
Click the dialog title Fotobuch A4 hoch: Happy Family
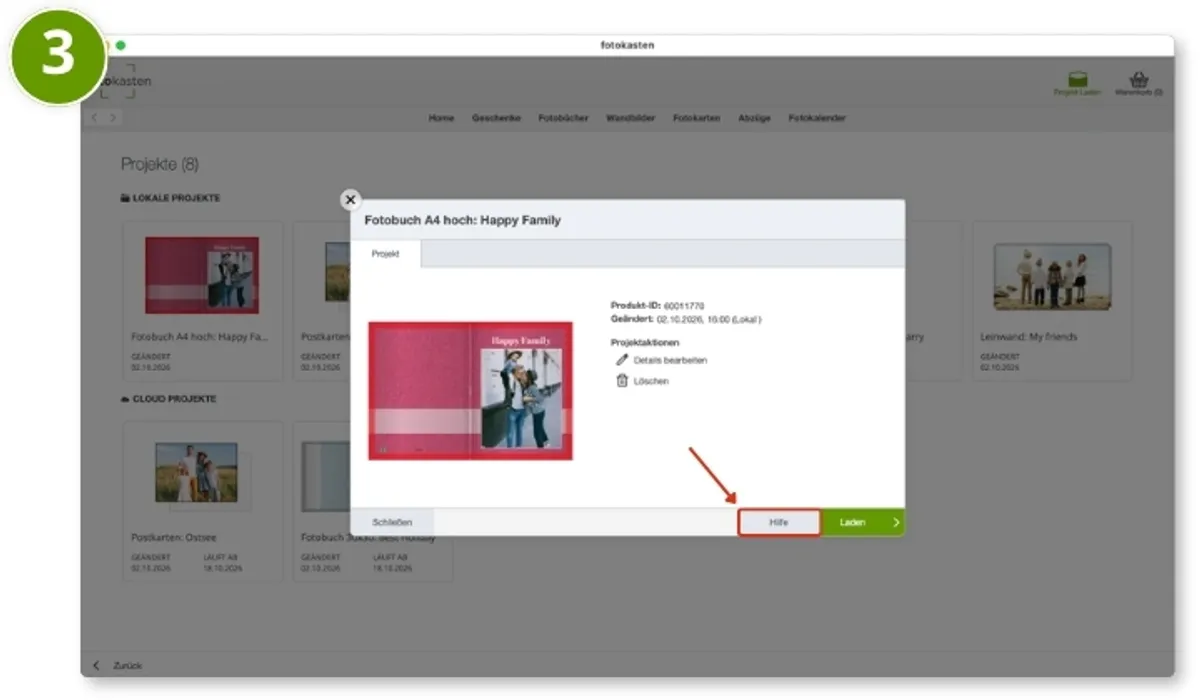462,220
